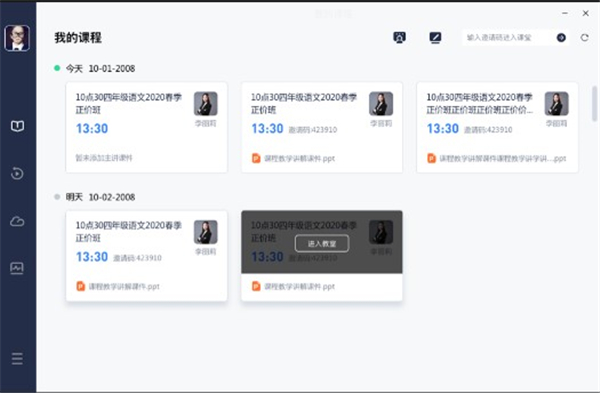Click the 我的课程 page title
The height and width of the screenshot is (393, 600).
point(78,38)
